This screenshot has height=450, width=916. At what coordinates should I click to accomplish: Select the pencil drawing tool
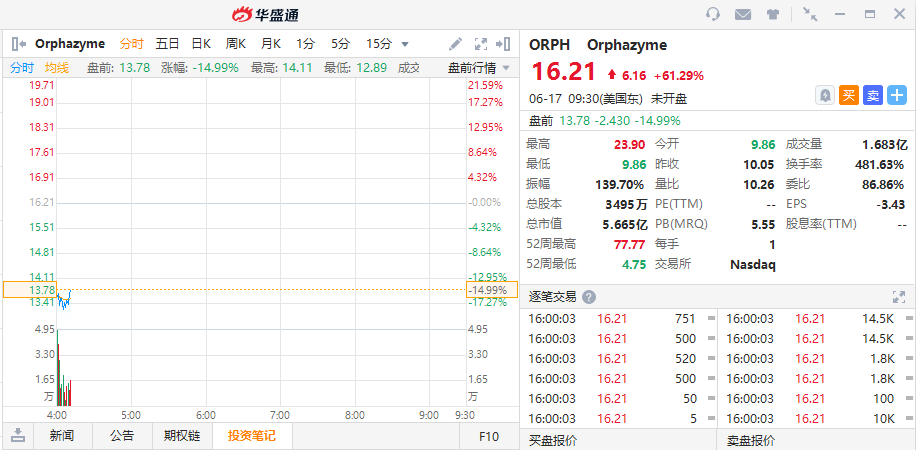(x=455, y=43)
